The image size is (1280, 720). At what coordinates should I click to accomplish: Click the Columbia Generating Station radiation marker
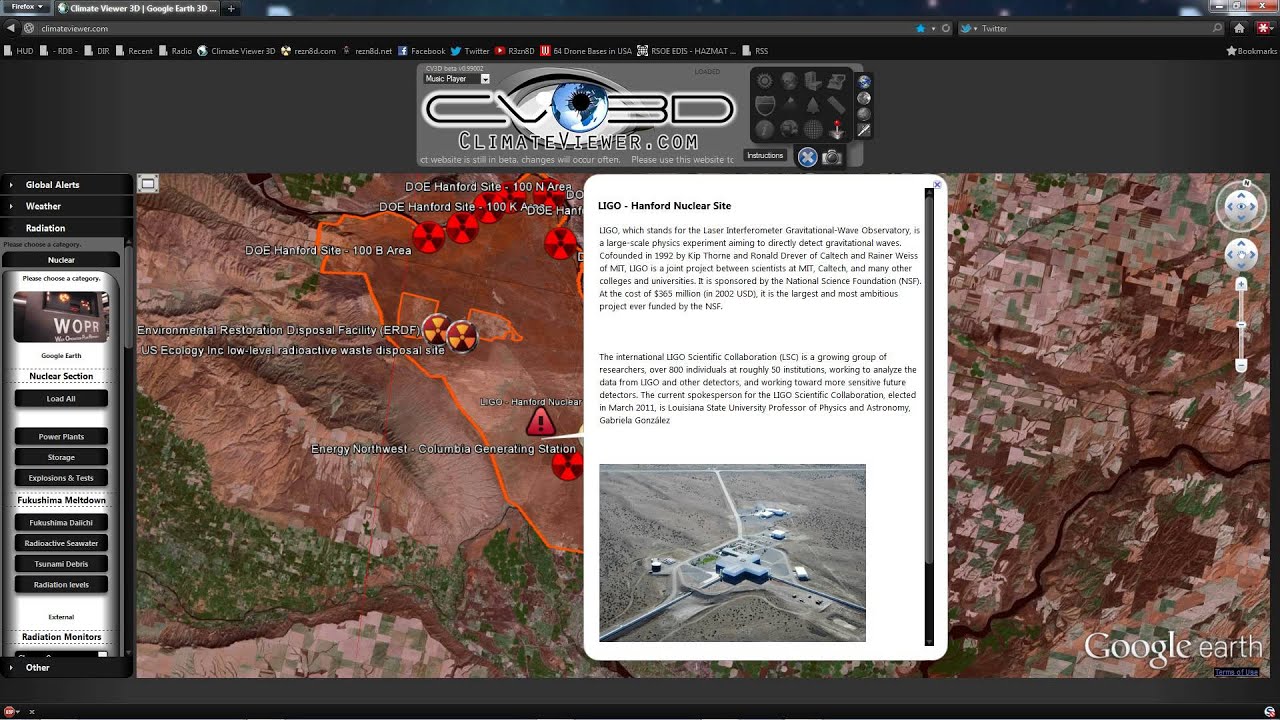(x=567, y=465)
